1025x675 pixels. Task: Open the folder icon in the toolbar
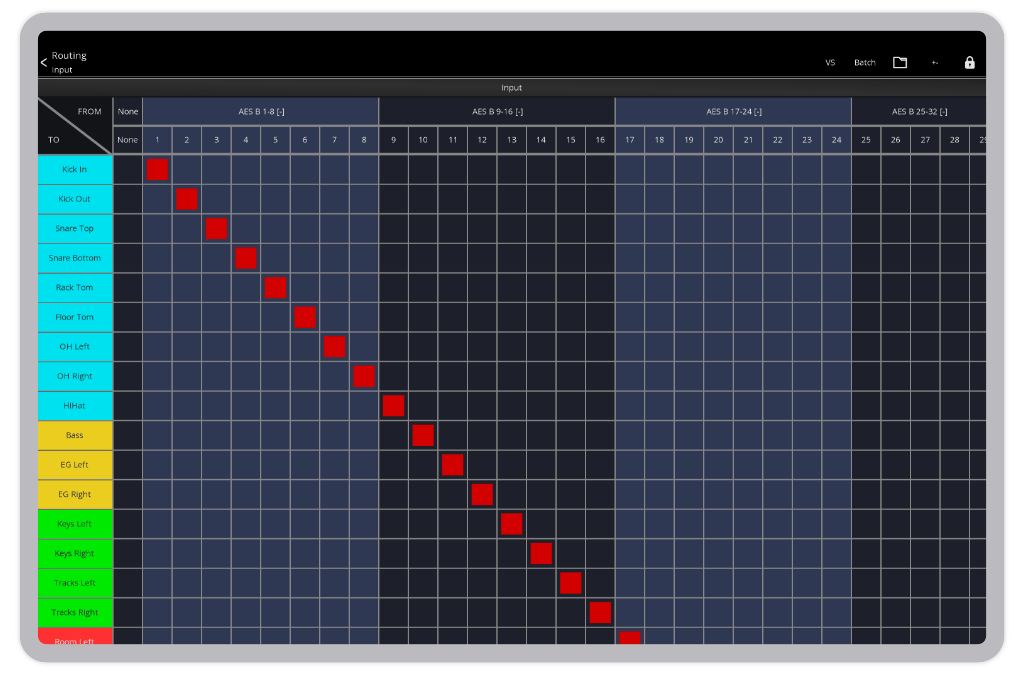tap(899, 62)
